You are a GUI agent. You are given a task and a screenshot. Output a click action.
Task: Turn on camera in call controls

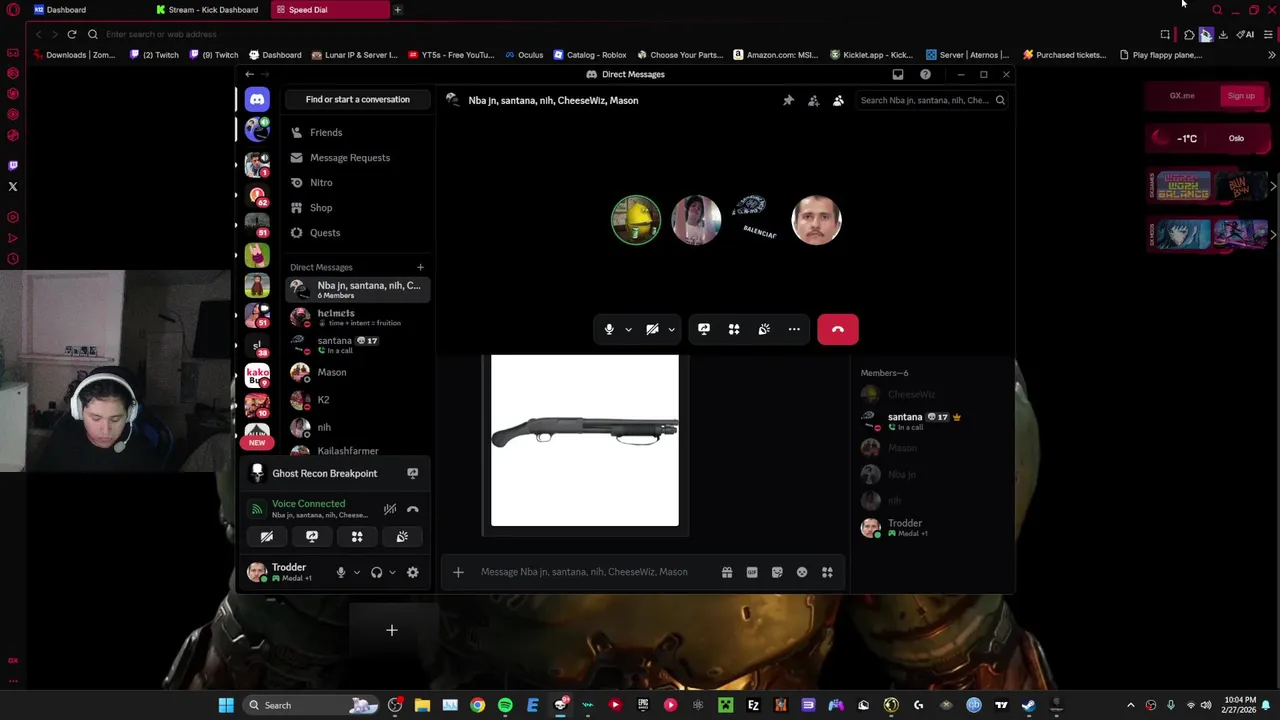652,329
